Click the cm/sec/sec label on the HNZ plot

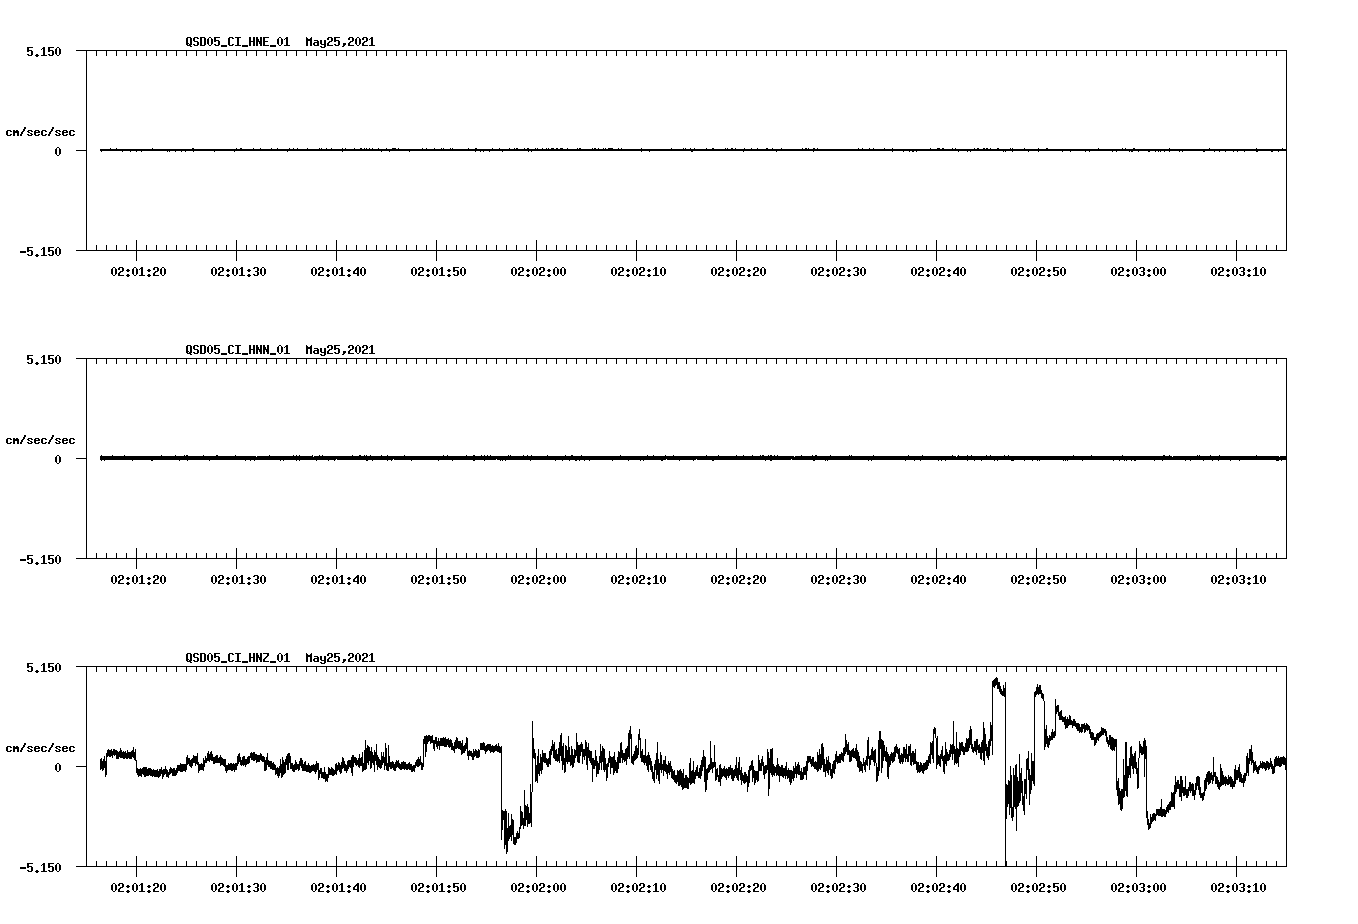42,746
